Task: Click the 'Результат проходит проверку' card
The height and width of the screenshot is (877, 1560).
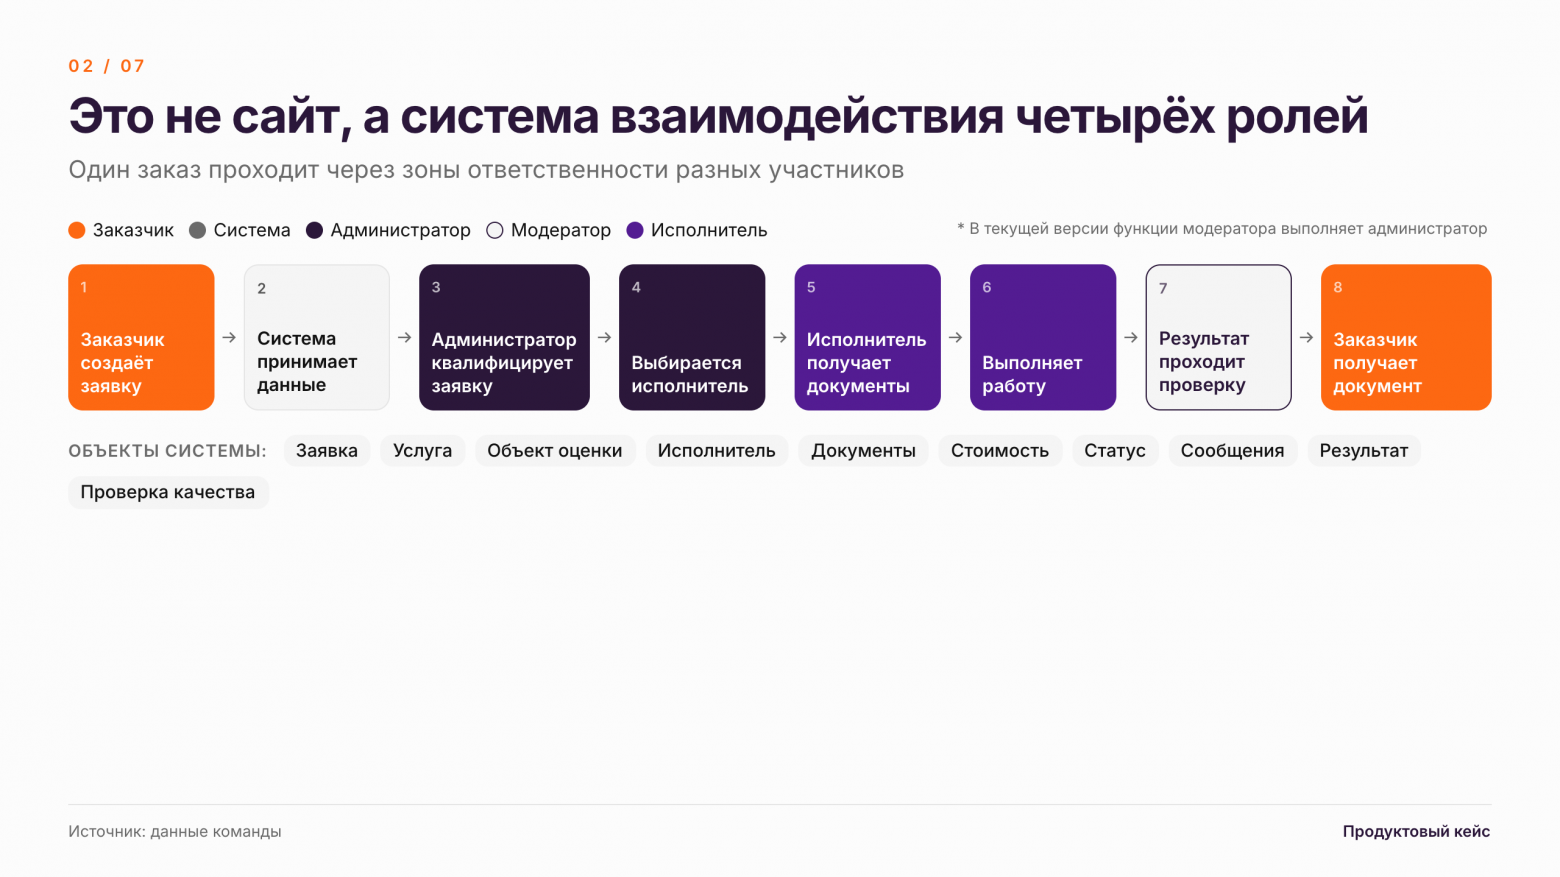Action: (1218, 337)
